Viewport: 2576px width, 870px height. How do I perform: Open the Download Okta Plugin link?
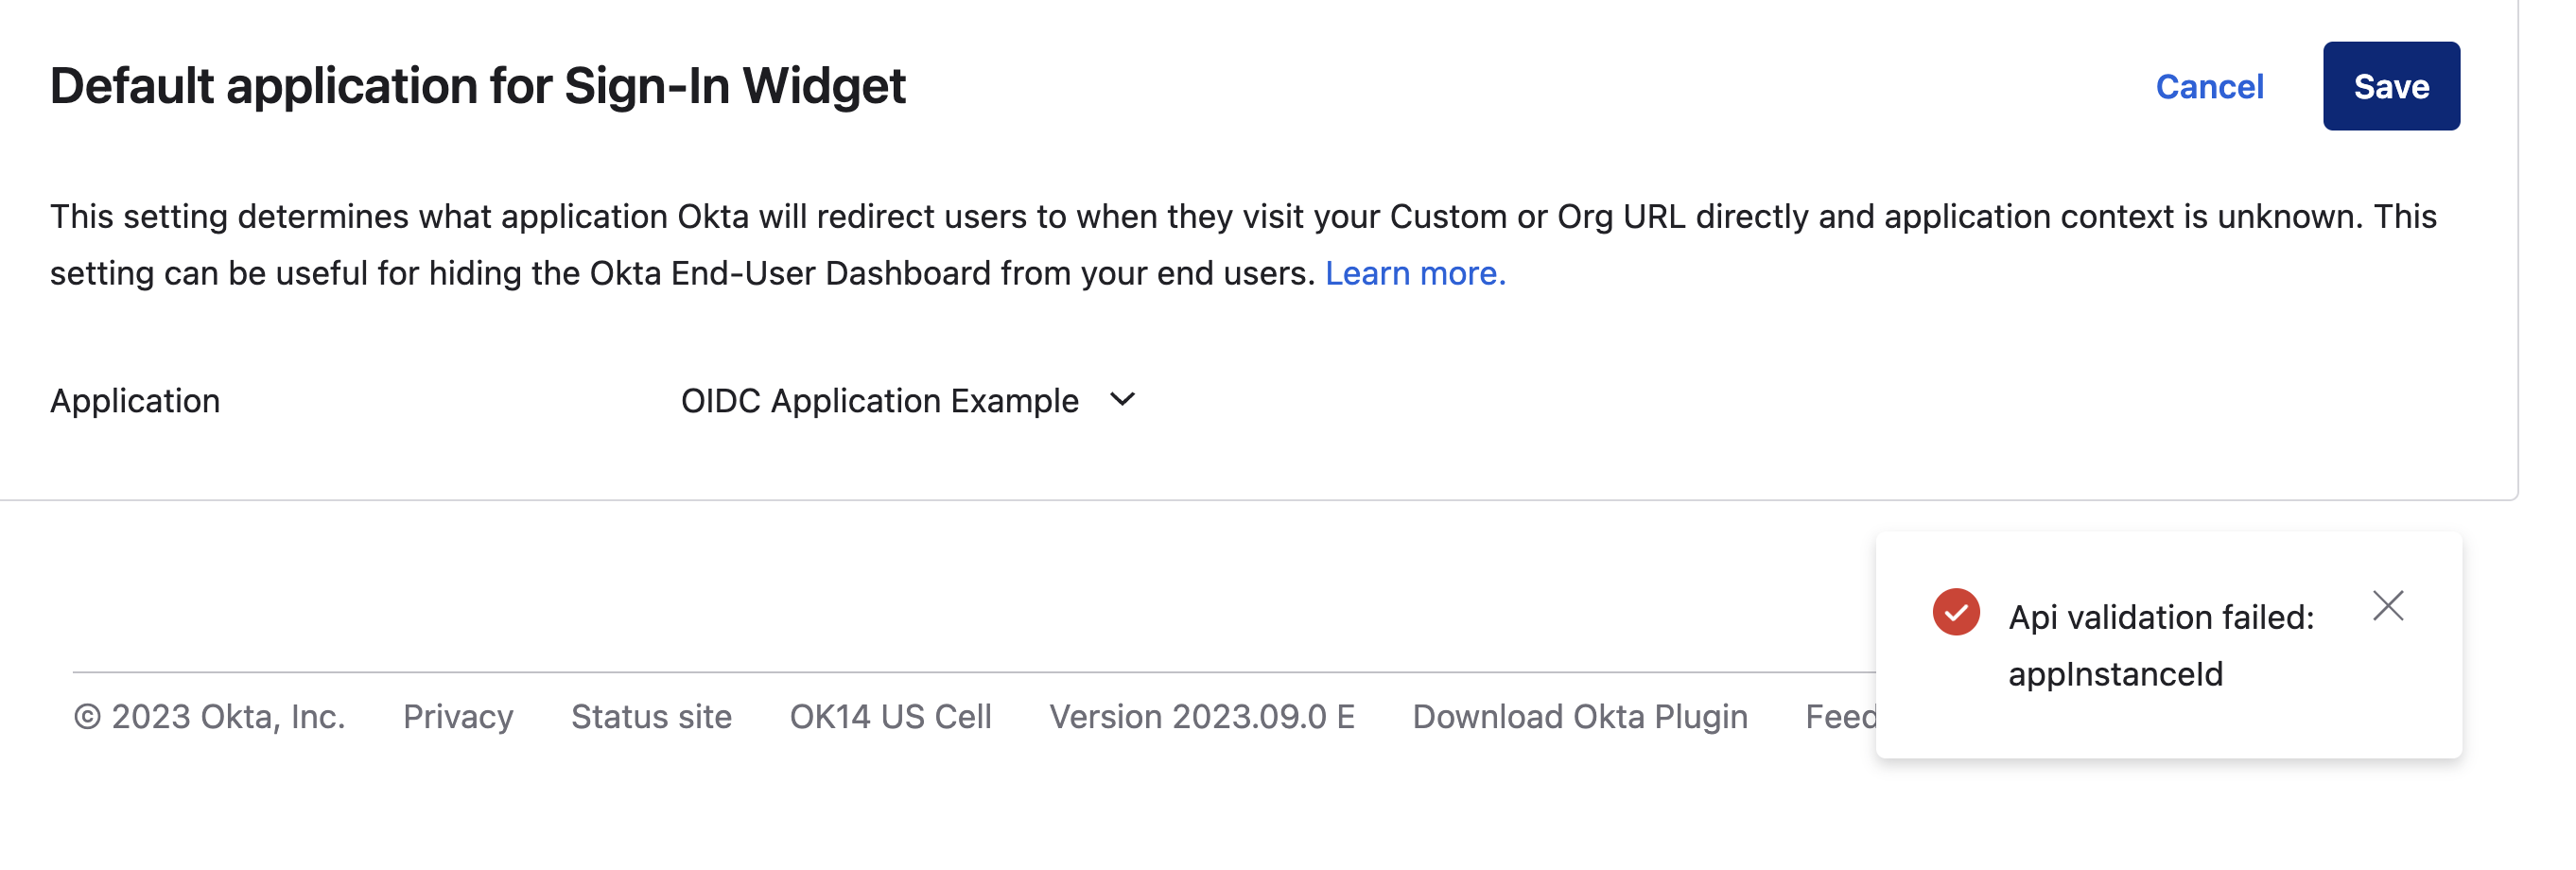pos(1579,716)
